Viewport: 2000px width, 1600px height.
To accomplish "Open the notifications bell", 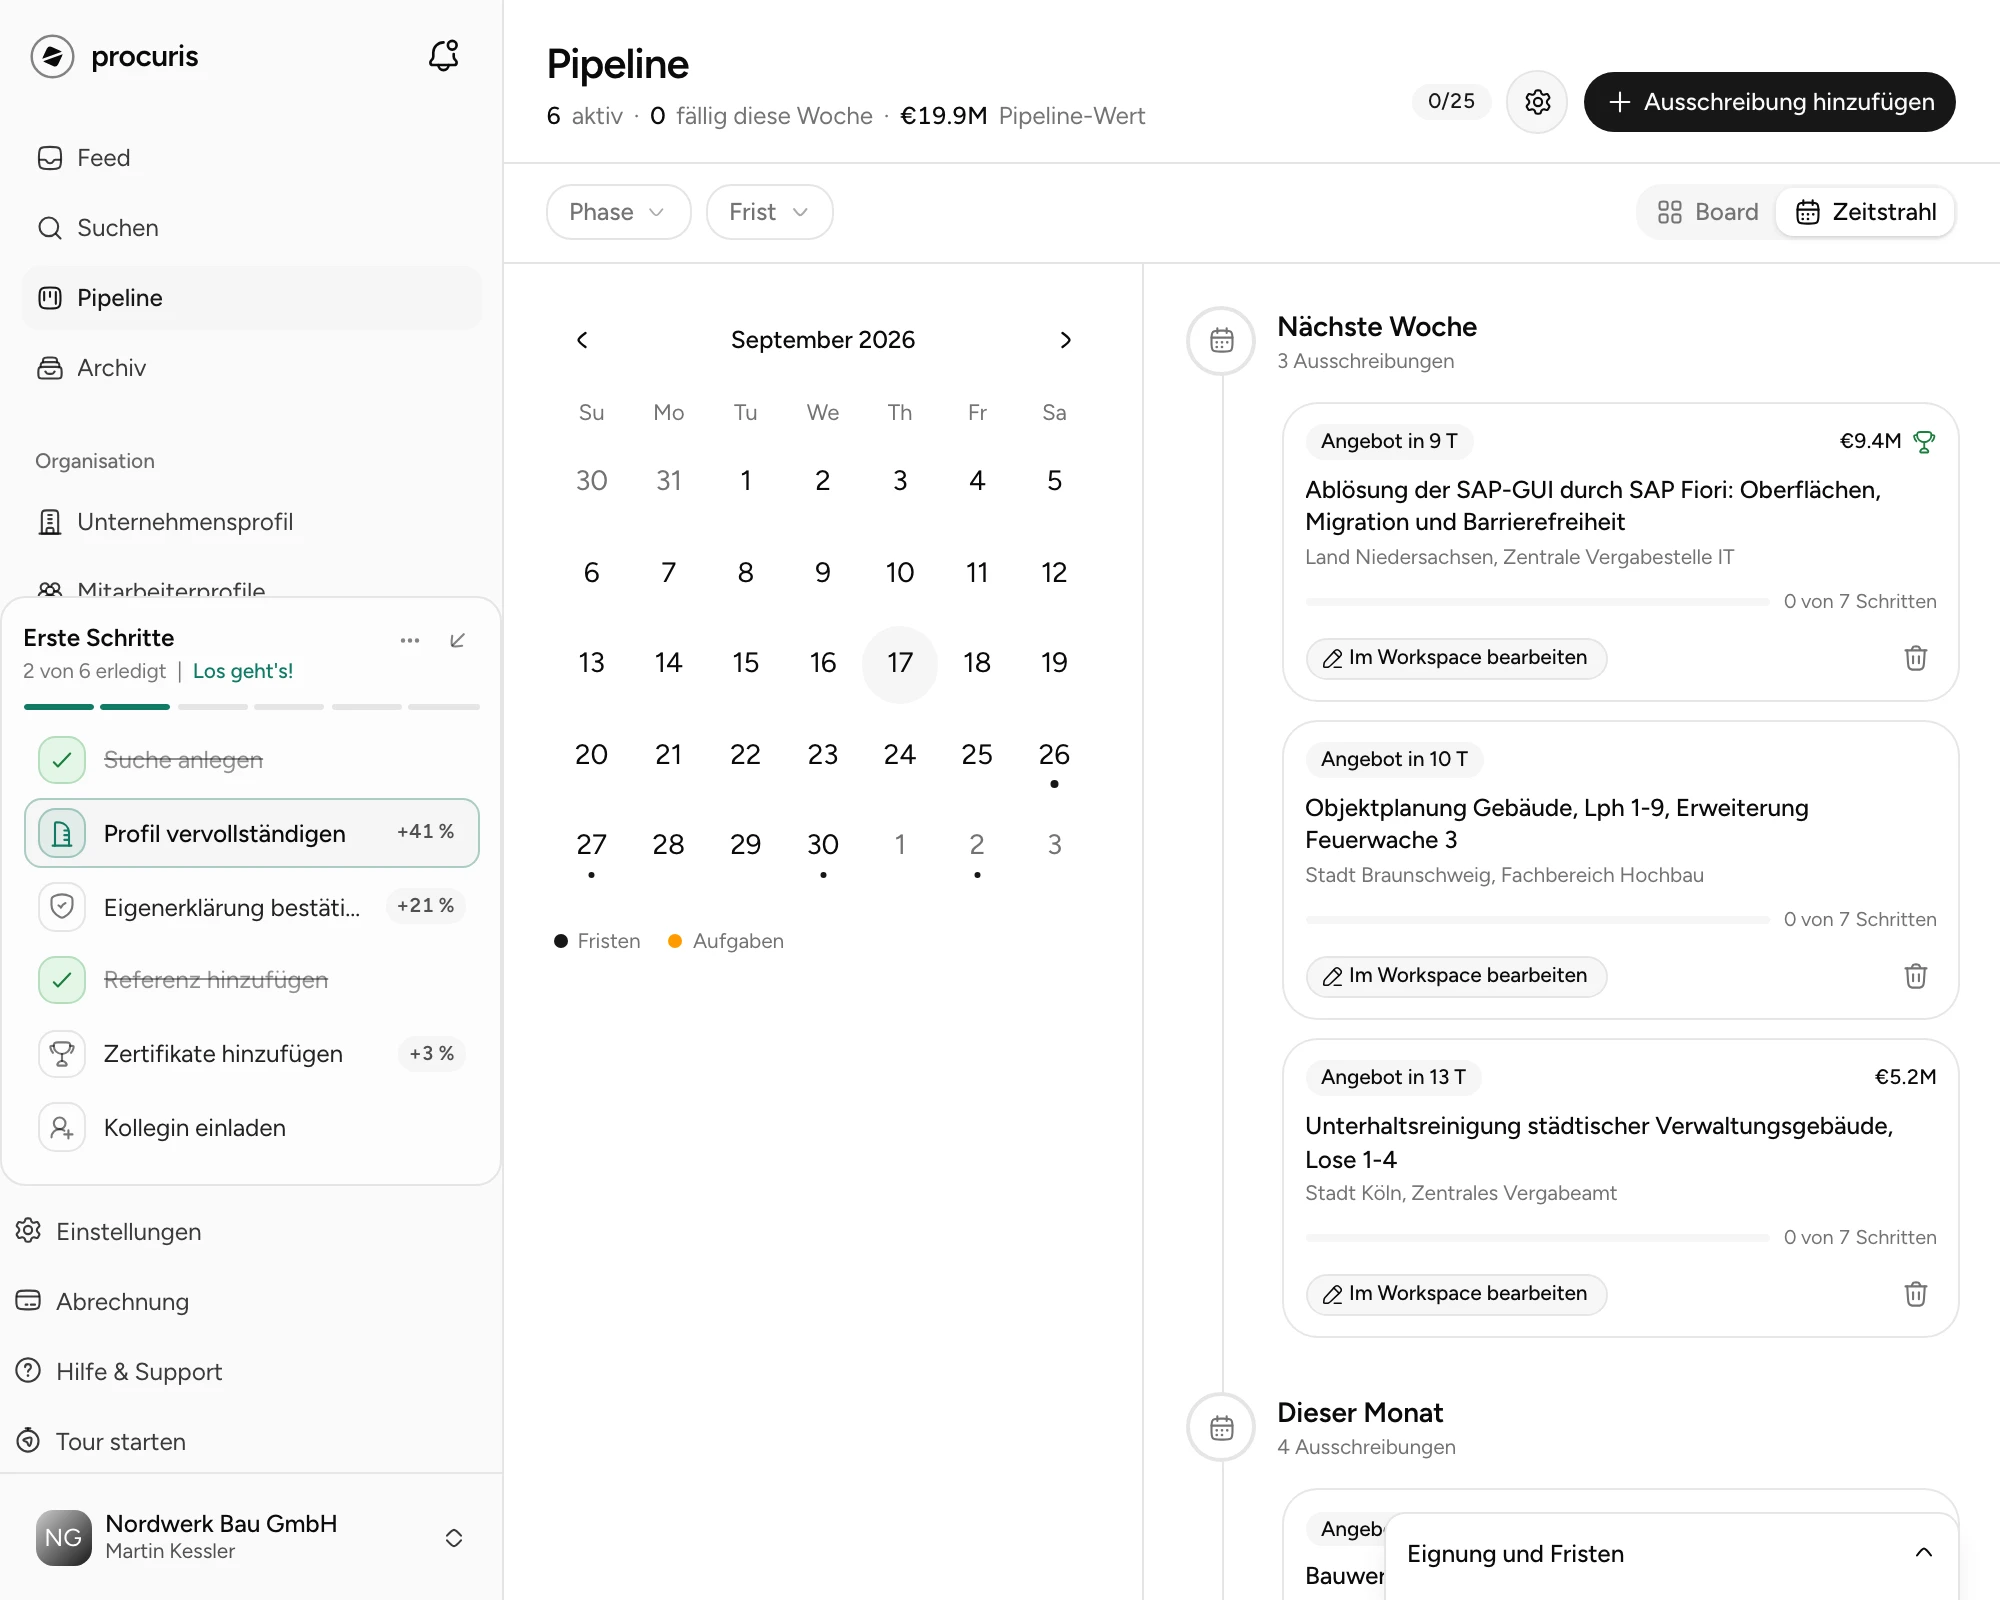I will (x=444, y=56).
